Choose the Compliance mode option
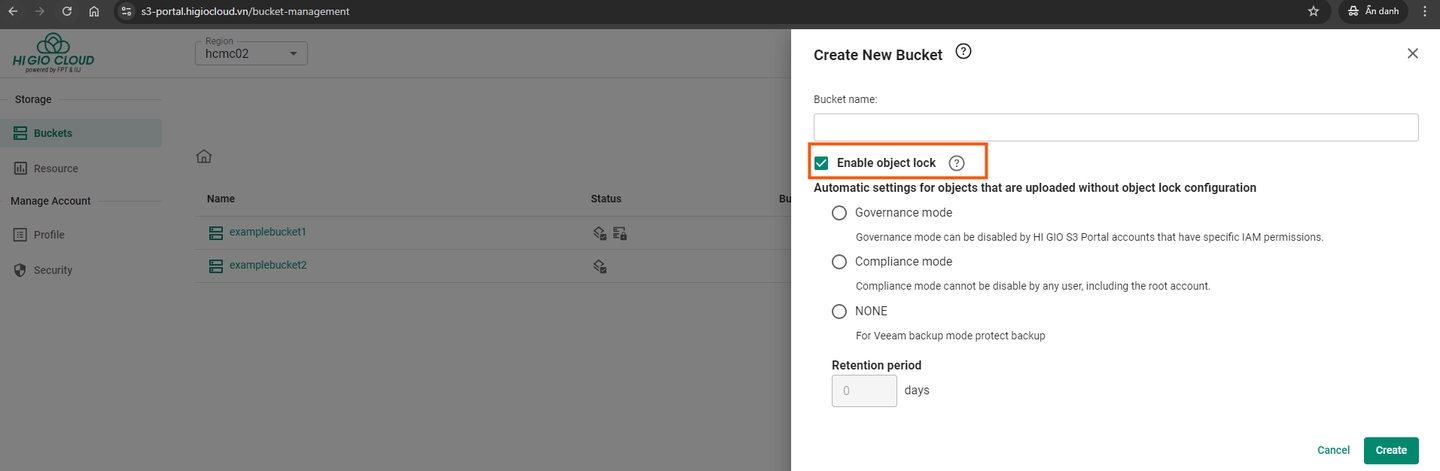This screenshot has width=1440, height=471. (x=840, y=262)
